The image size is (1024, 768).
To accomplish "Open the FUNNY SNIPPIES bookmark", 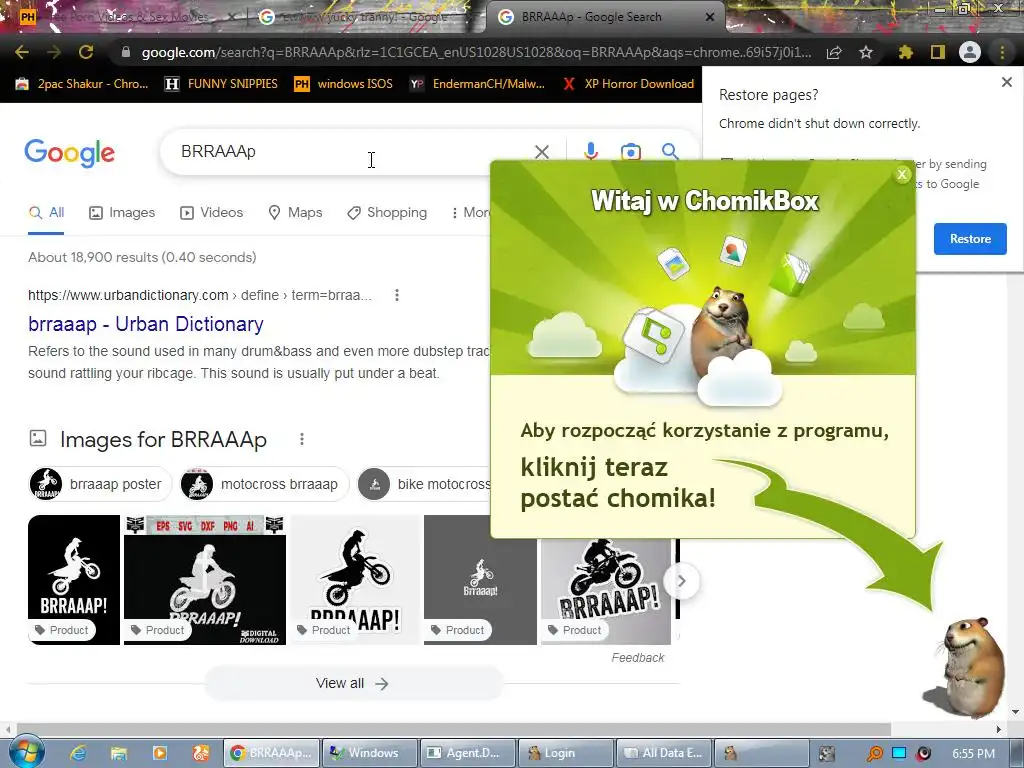I will pos(221,84).
